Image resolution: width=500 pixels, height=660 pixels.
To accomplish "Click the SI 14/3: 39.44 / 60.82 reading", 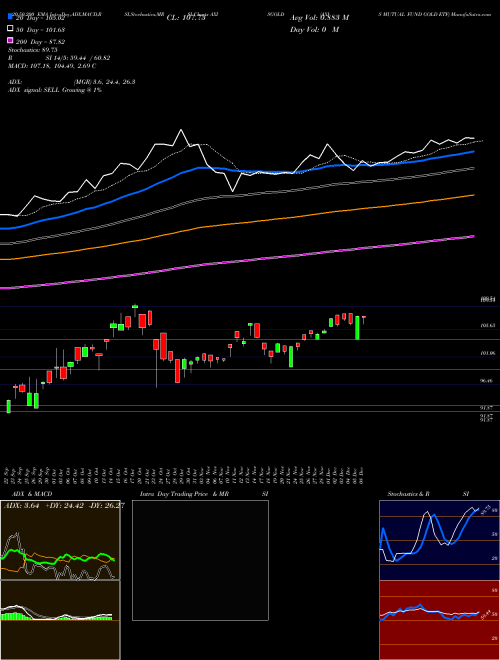I will coord(77,58).
